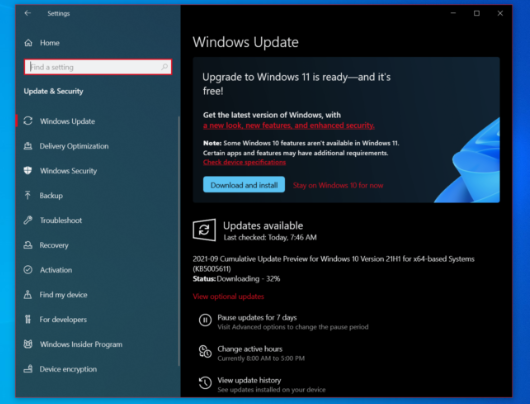Click the Change active hours clock icon

click(x=205, y=352)
